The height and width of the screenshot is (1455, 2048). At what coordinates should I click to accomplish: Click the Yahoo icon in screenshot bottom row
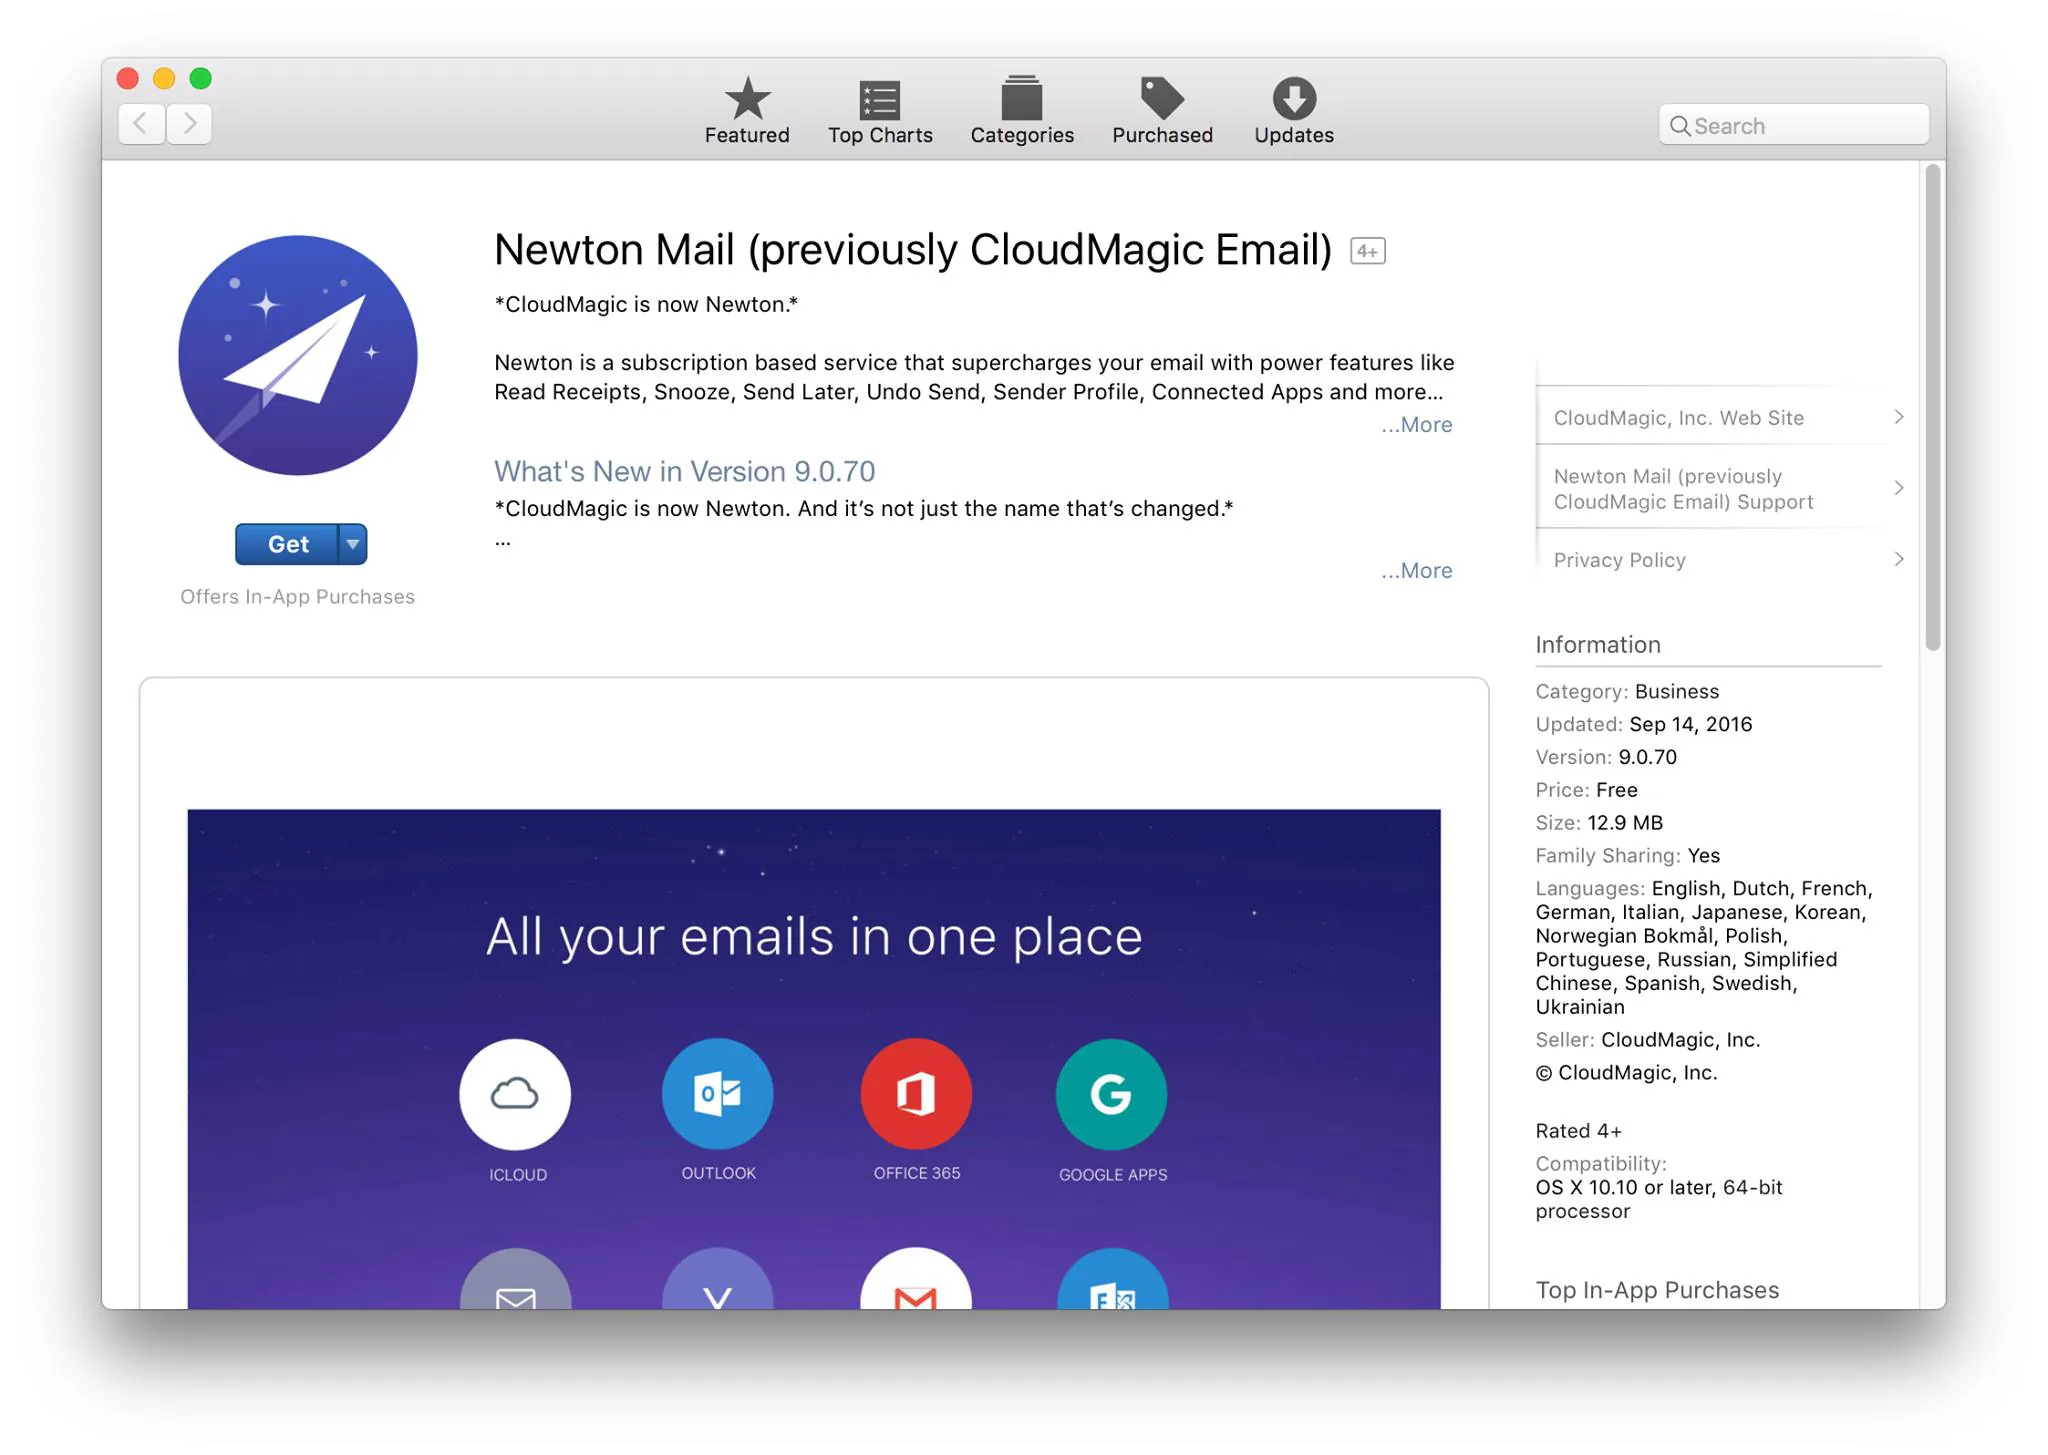717,1279
